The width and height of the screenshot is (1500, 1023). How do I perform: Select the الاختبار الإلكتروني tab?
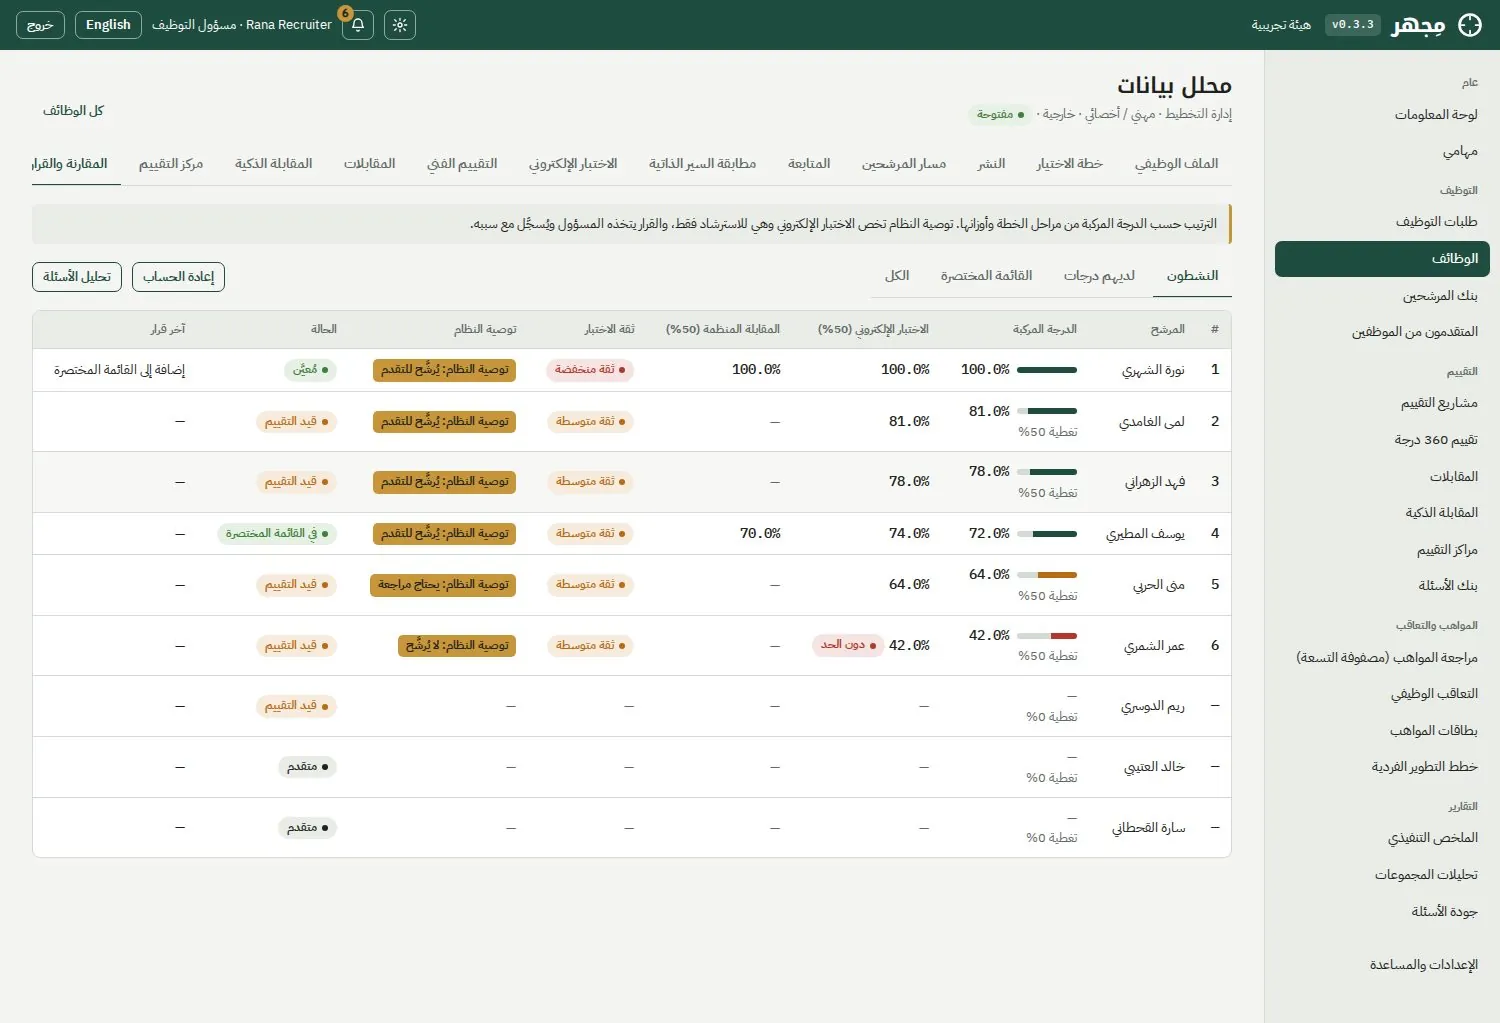click(573, 164)
